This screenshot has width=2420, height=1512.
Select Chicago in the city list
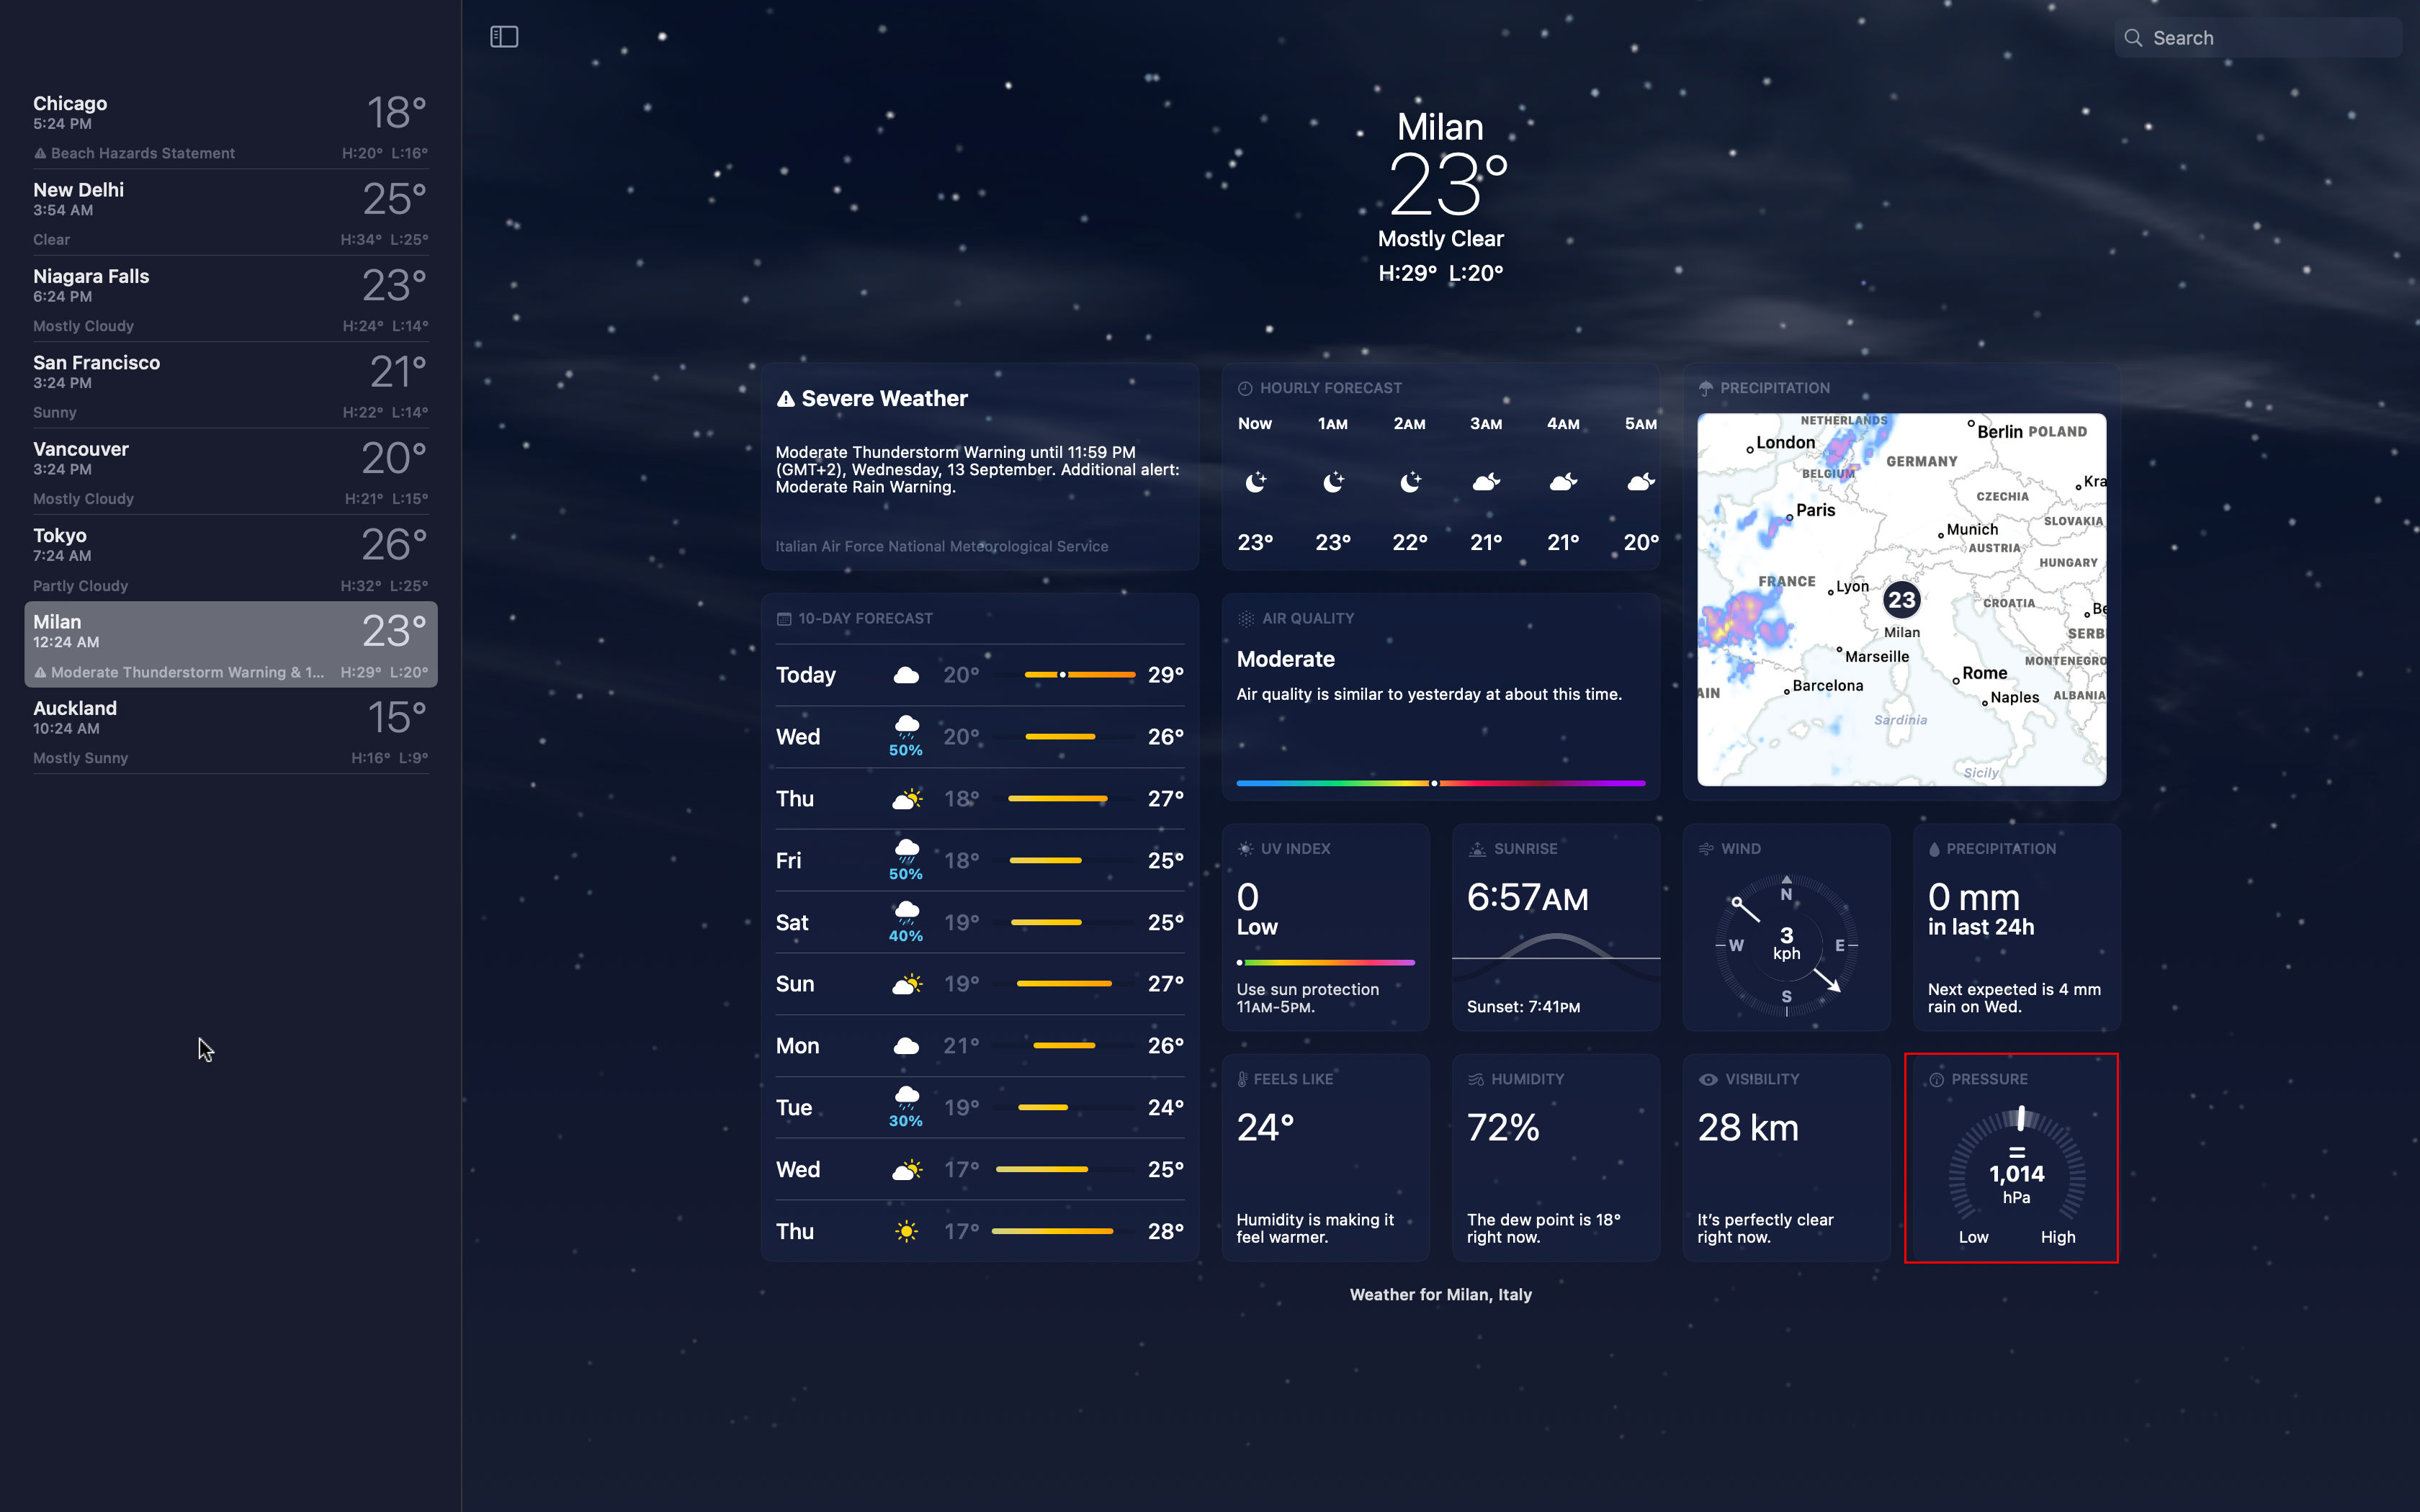coord(230,126)
